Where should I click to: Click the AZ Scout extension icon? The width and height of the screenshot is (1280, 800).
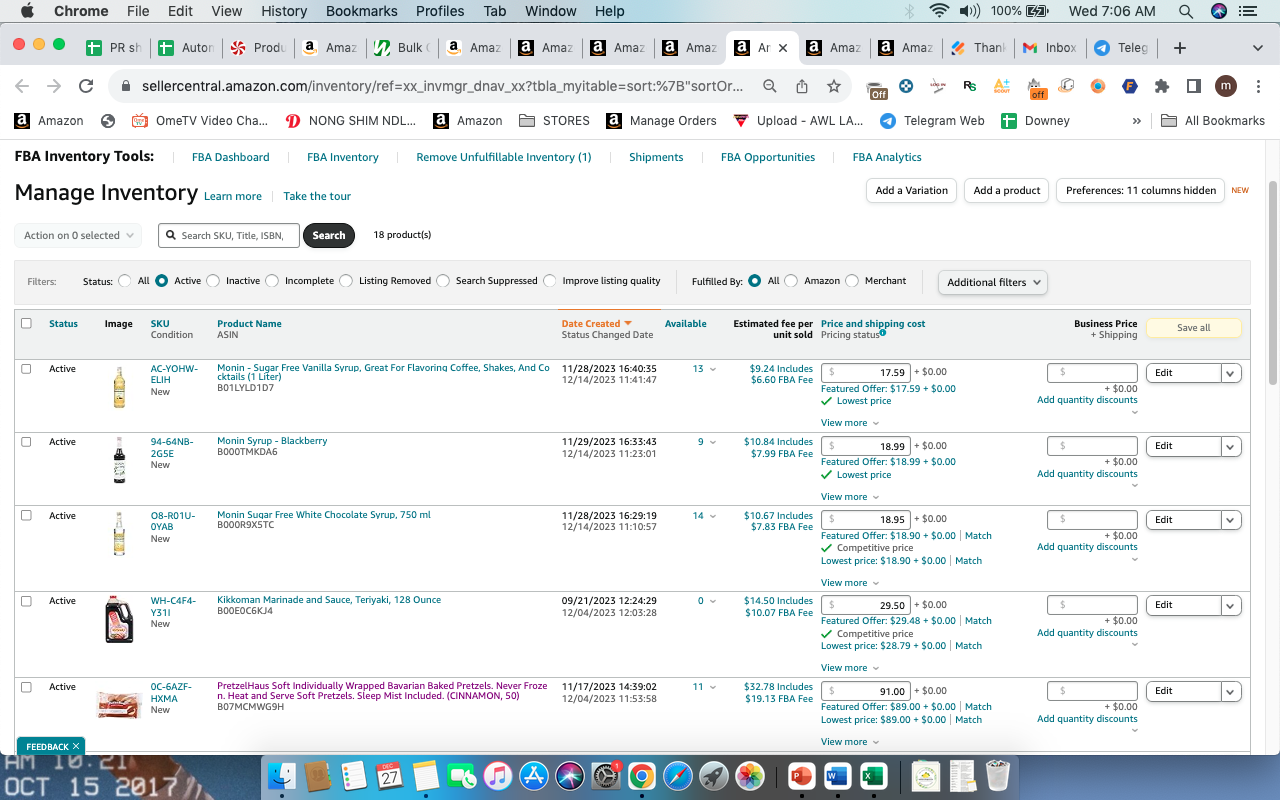click(1002, 87)
